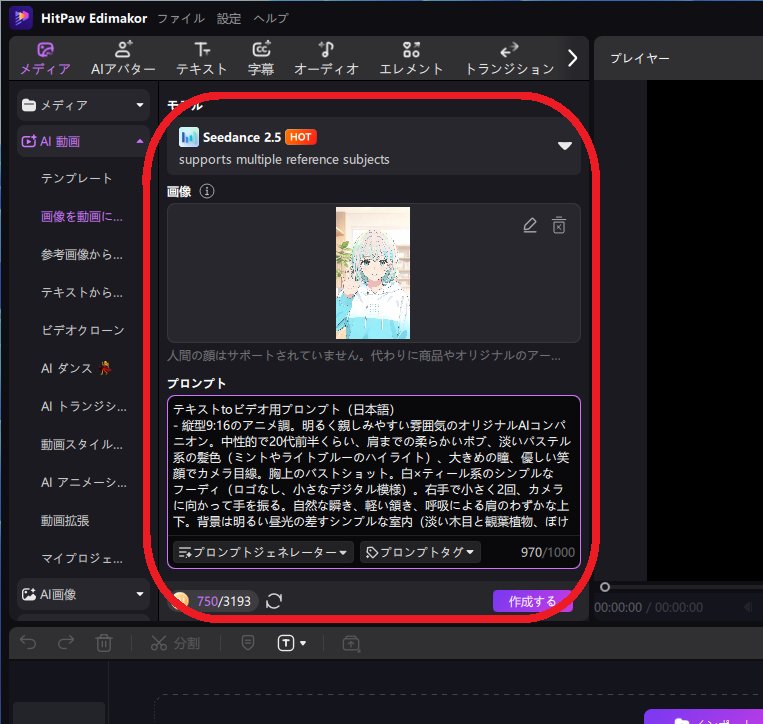This screenshot has width=763, height=724.
Task: Click the text T tool icon
Action: 286,643
